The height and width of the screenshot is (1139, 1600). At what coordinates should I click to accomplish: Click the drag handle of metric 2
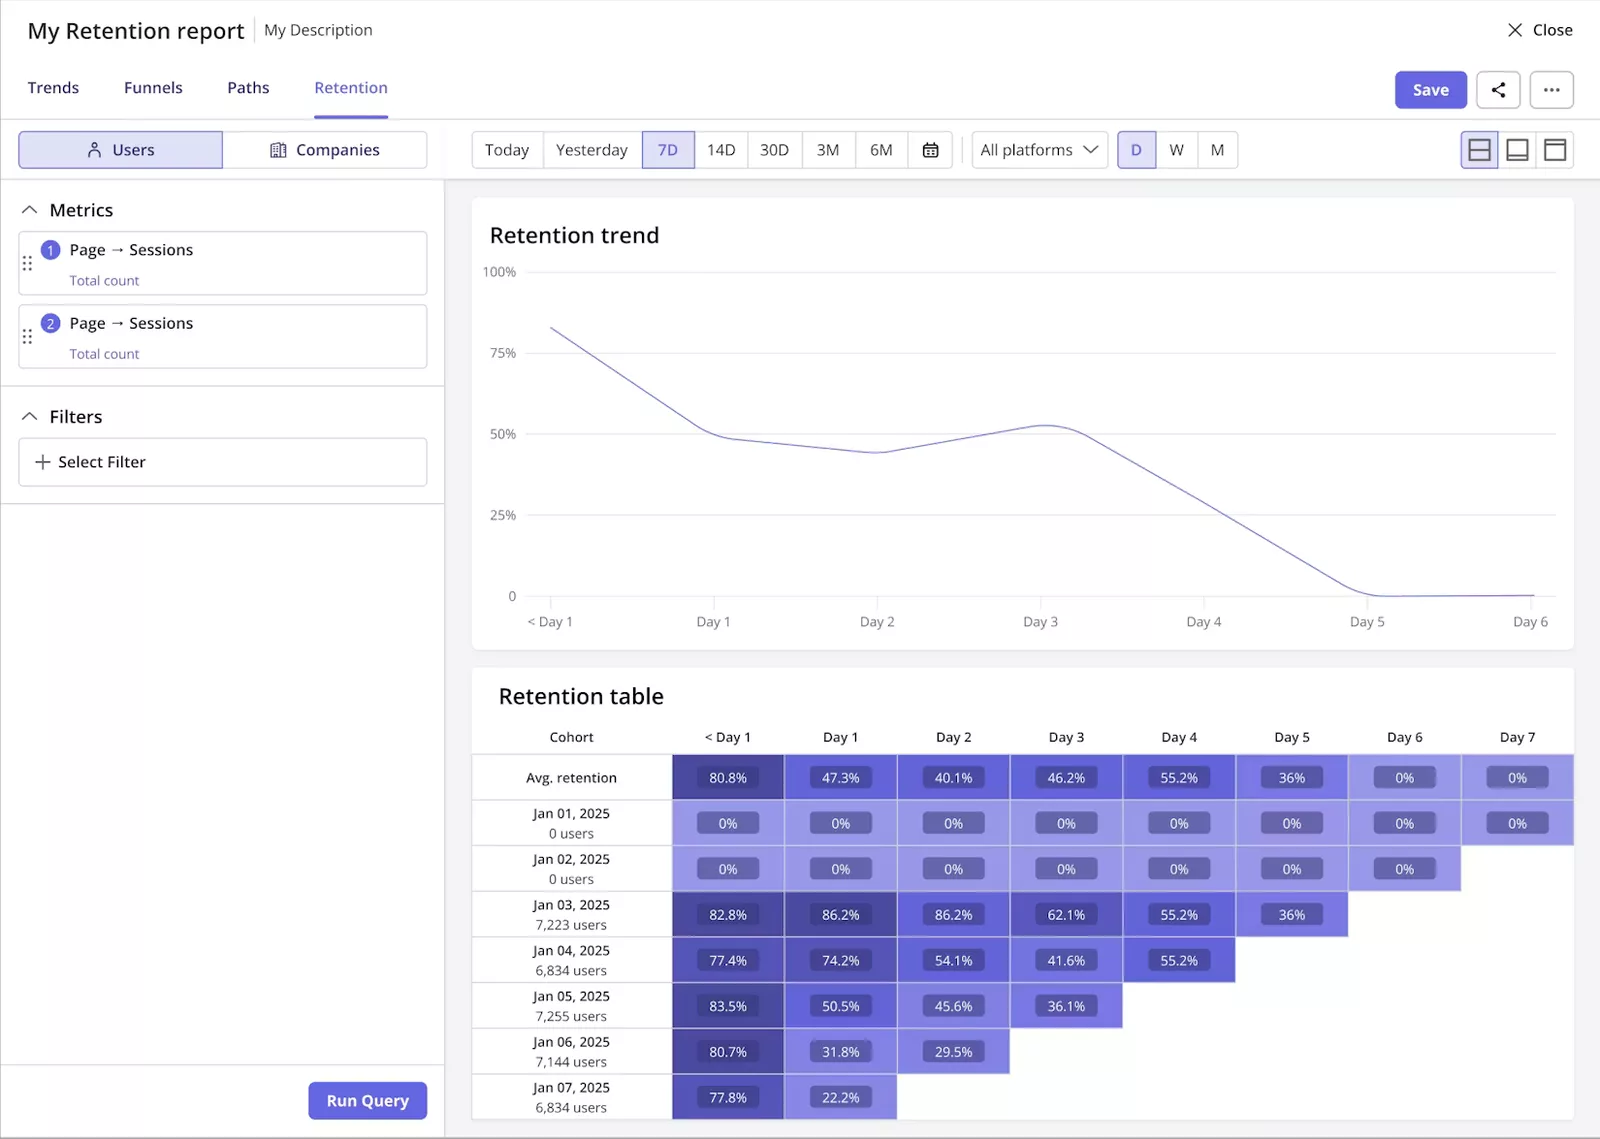pos(27,337)
